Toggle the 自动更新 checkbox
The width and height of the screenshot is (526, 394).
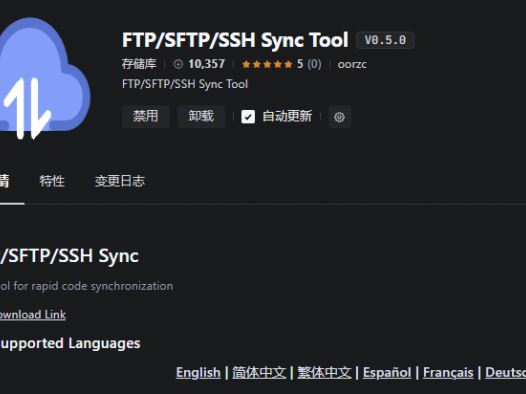pyautogui.click(x=248, y=117)
